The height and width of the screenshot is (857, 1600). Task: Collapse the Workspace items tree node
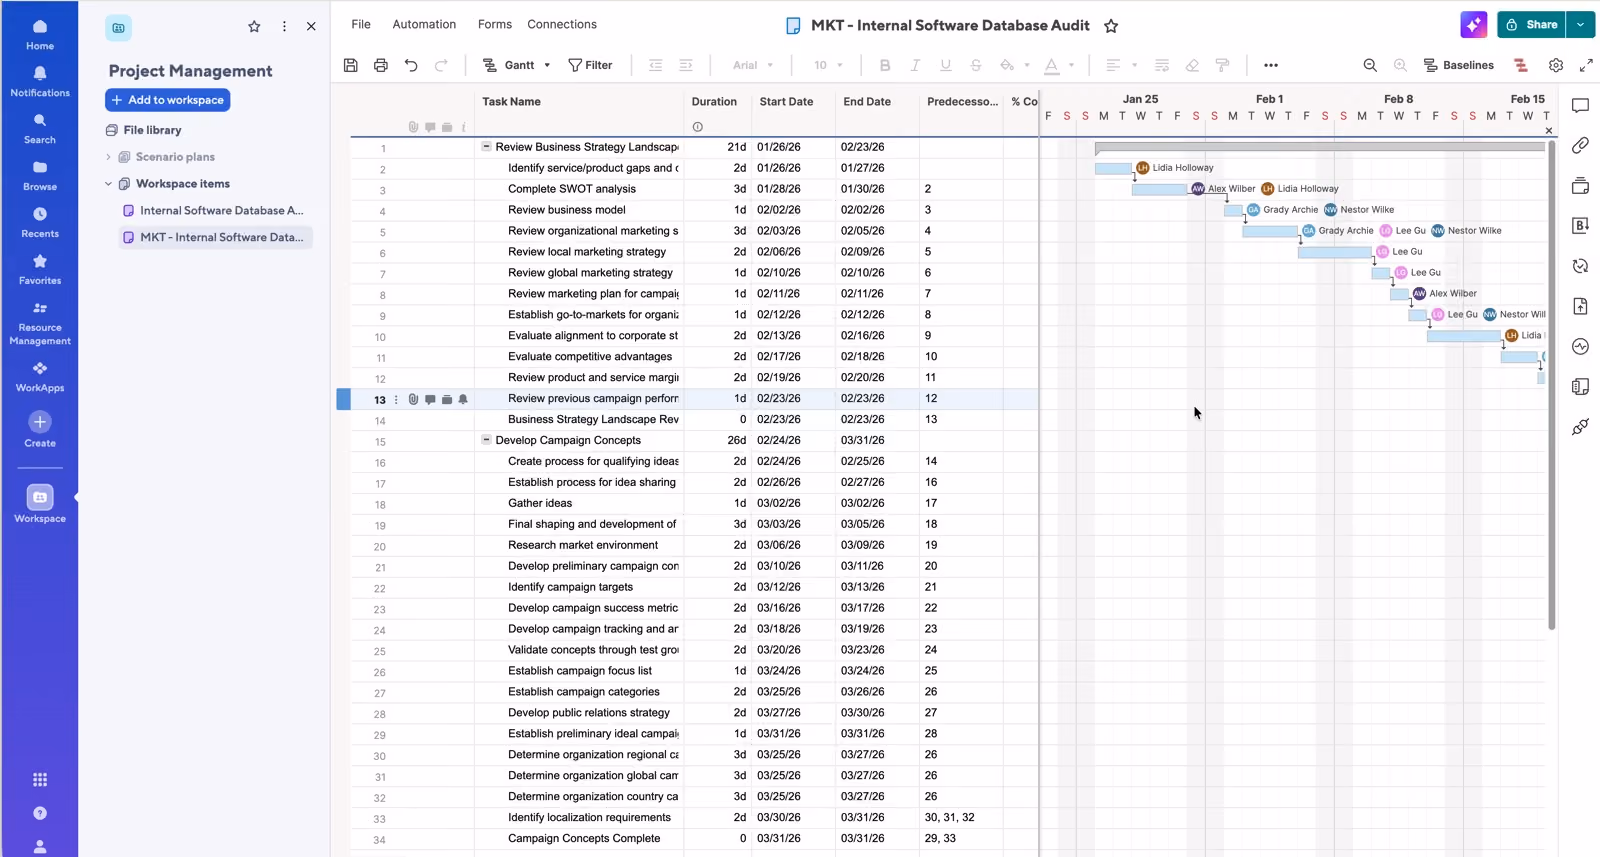coord(108,184)
